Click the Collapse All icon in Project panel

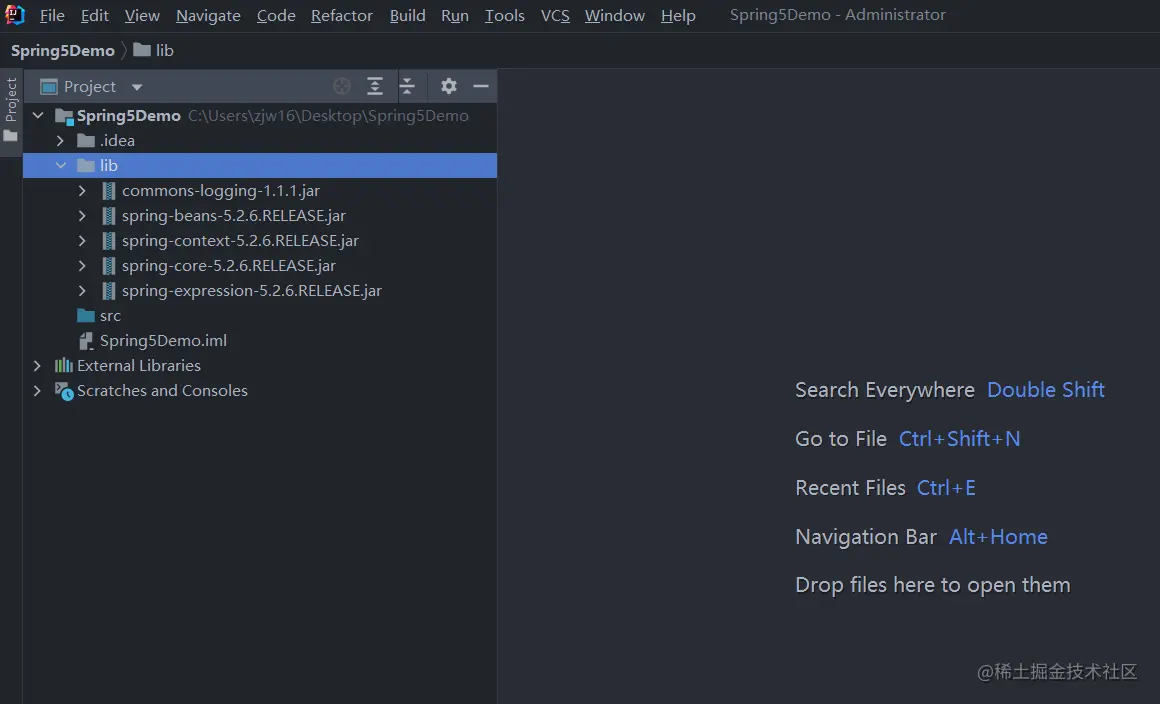click(x=407, y=87)
